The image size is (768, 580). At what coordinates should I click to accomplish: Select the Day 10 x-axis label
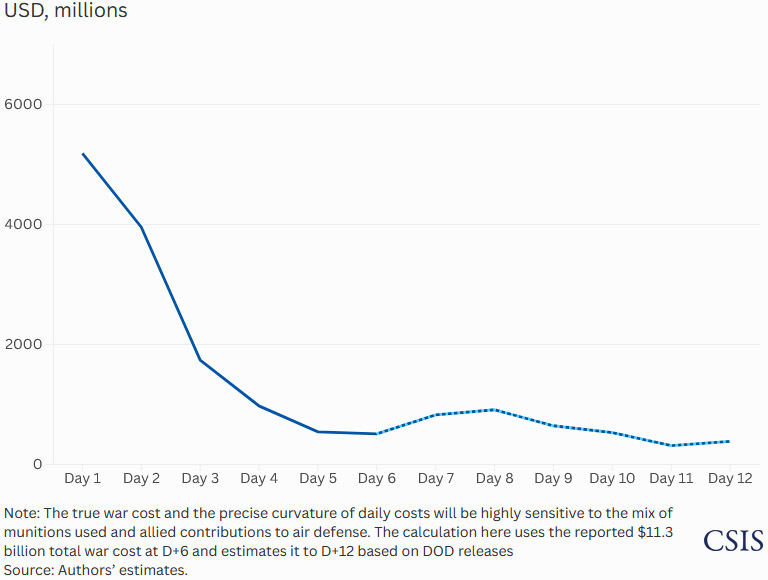[612, 479]
